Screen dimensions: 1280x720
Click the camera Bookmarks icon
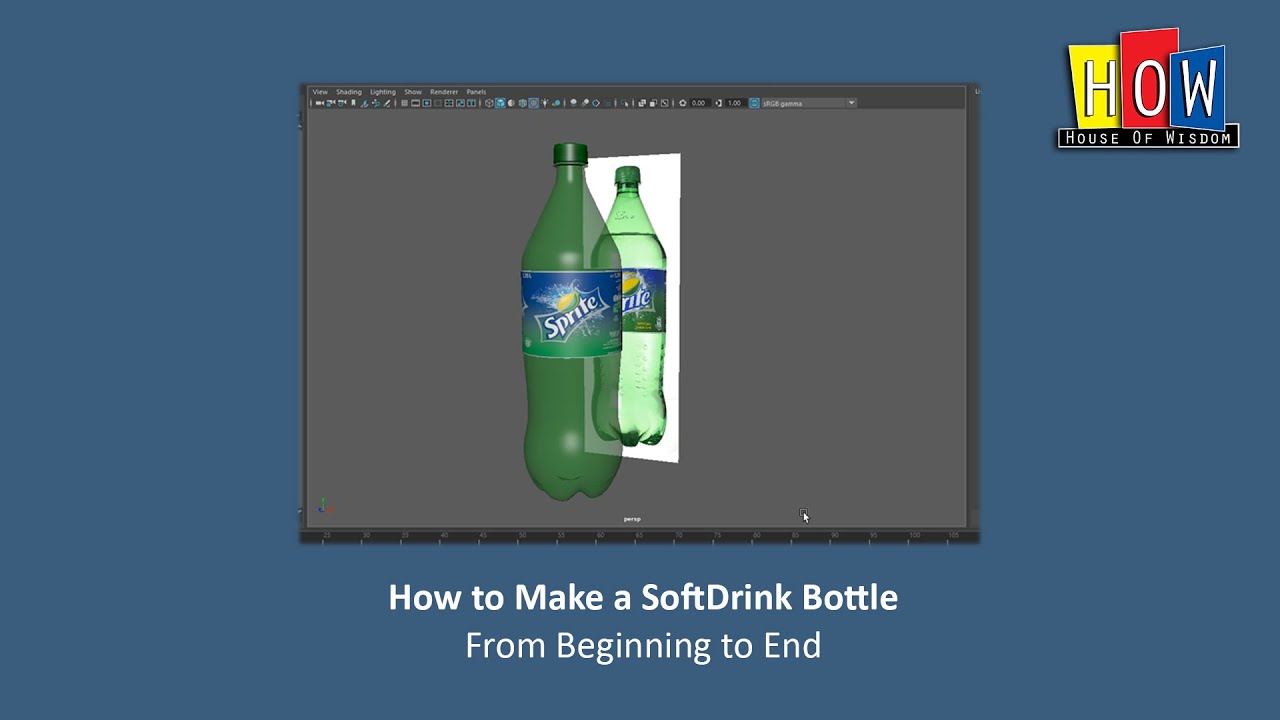353,103
